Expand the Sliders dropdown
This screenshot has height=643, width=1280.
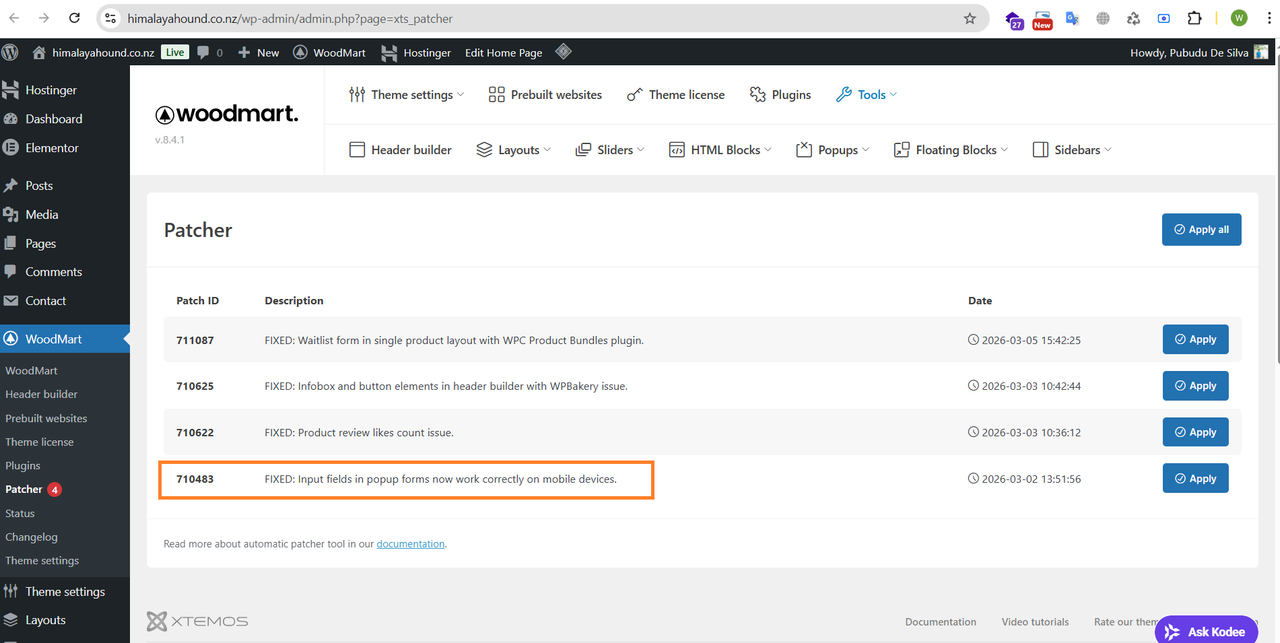click(610, 150)
